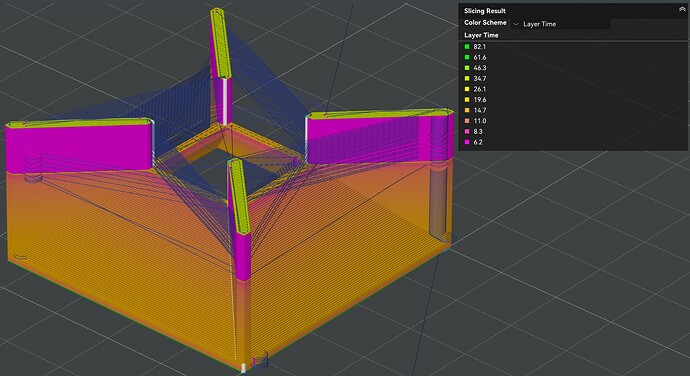Click the salmon swatch for 11.0
Screen dimensions: 690x376
[x=467, y=121]
